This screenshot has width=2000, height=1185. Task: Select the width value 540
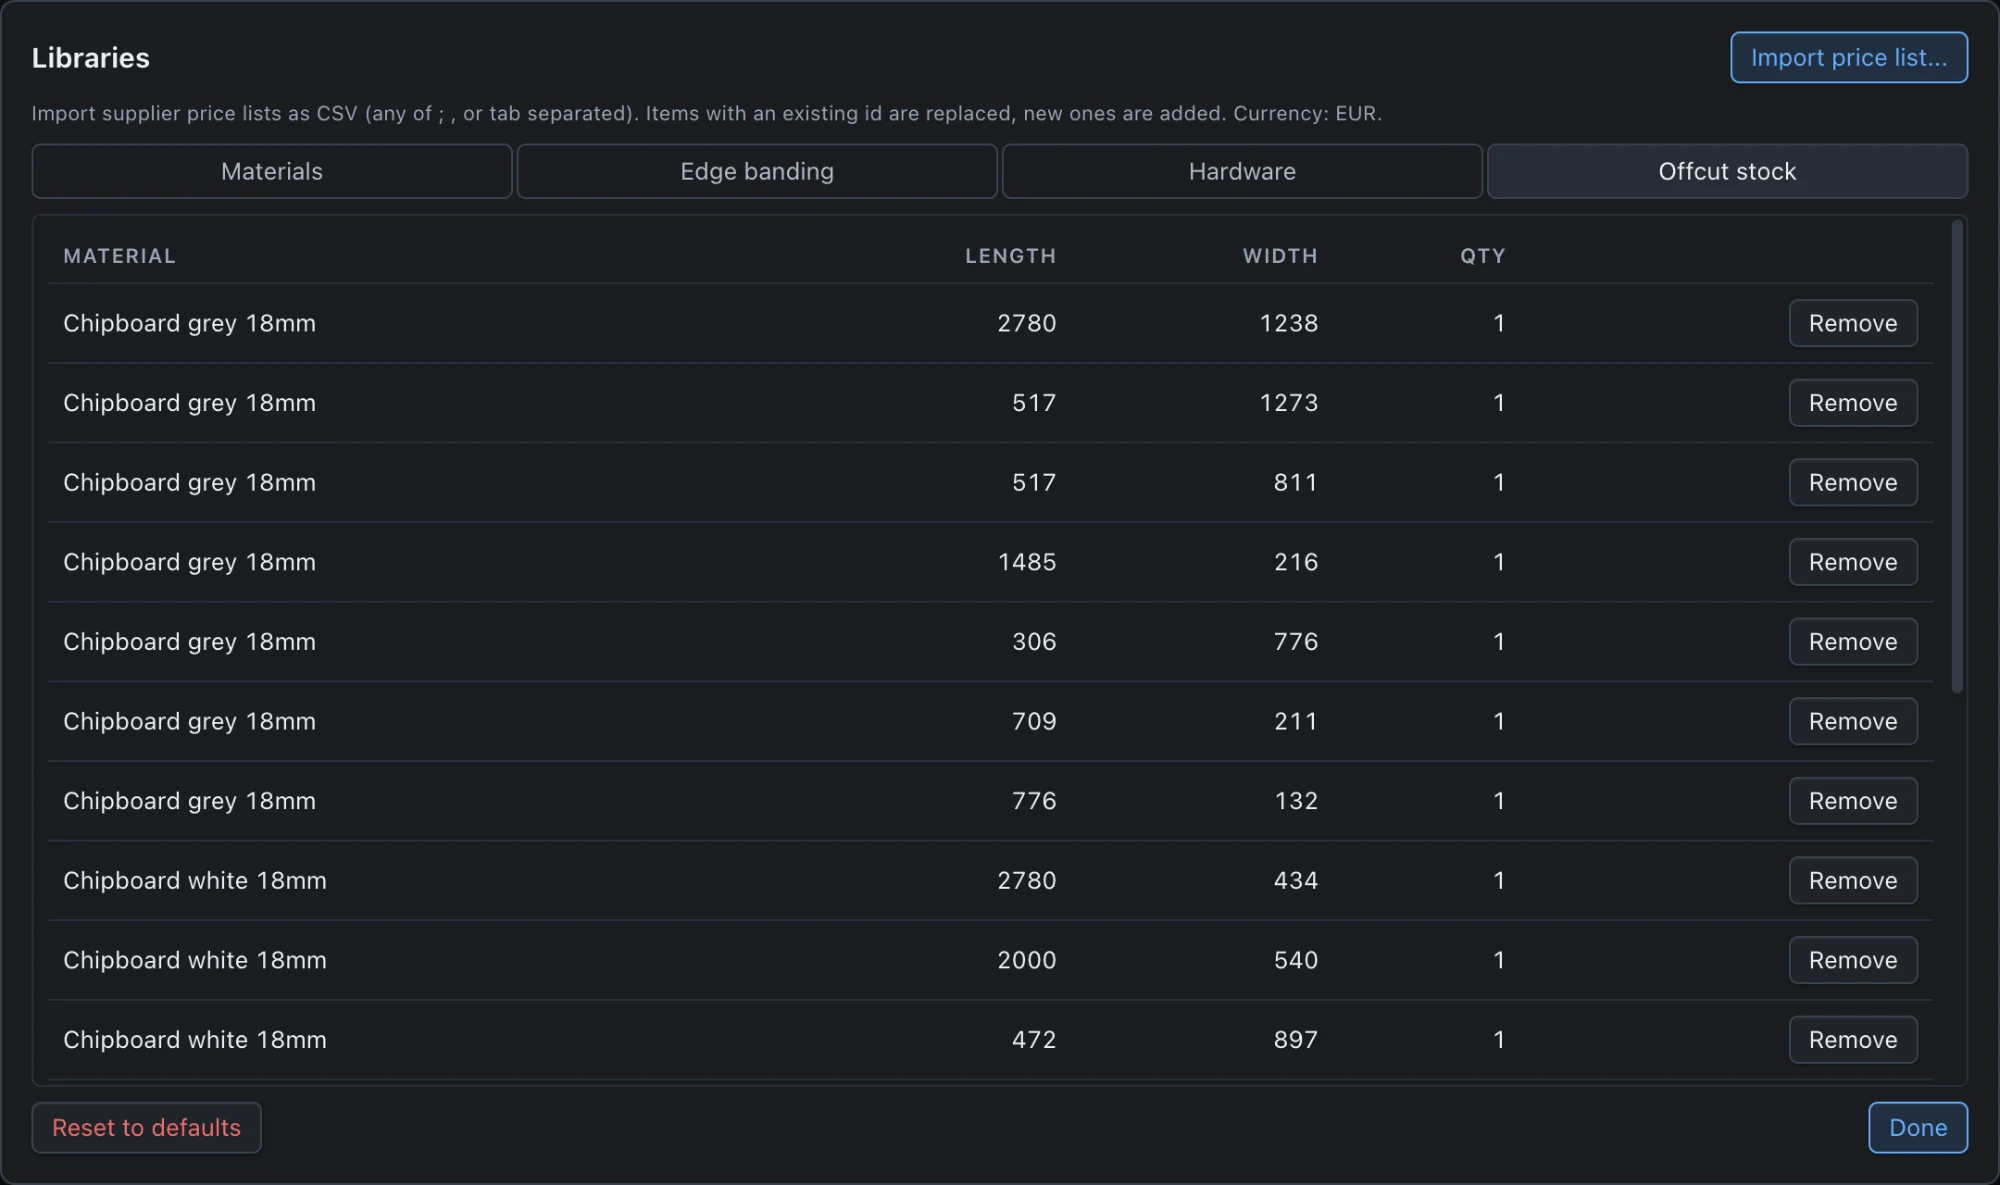tap(1295, 960)
